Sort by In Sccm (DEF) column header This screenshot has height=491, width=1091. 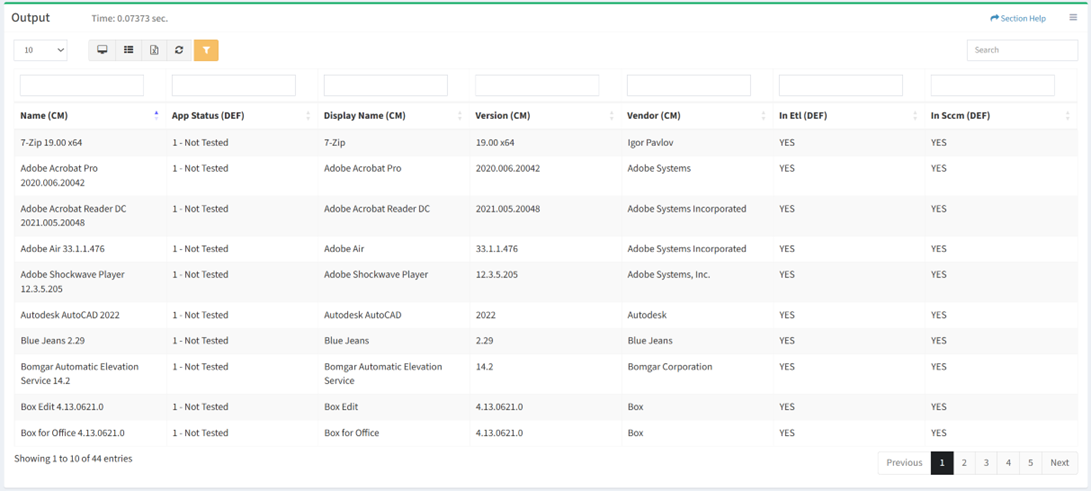[1001, 116]
